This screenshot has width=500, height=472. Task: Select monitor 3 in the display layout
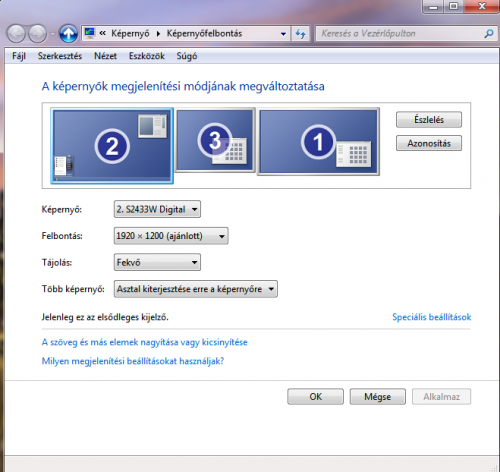(x=215, y=140)
